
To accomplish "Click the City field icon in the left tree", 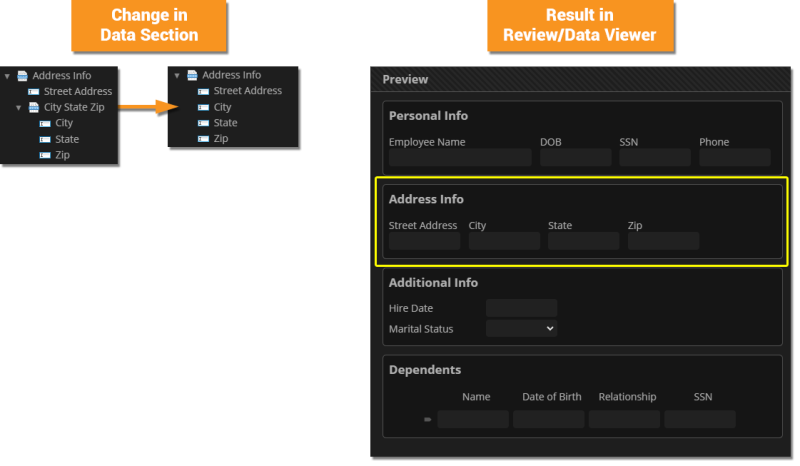I will [45, 124].
